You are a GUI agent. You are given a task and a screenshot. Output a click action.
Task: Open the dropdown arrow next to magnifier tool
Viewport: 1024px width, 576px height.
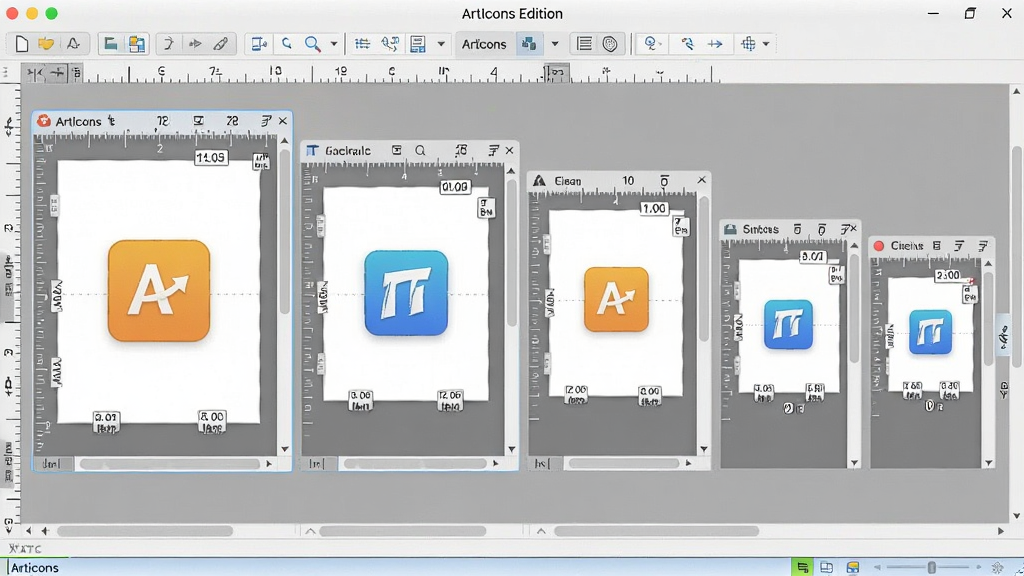point(334,44)
